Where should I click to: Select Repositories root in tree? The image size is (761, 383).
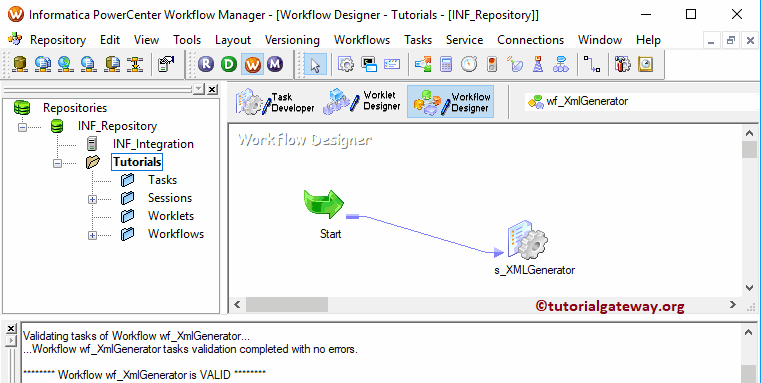click(75, 108)
